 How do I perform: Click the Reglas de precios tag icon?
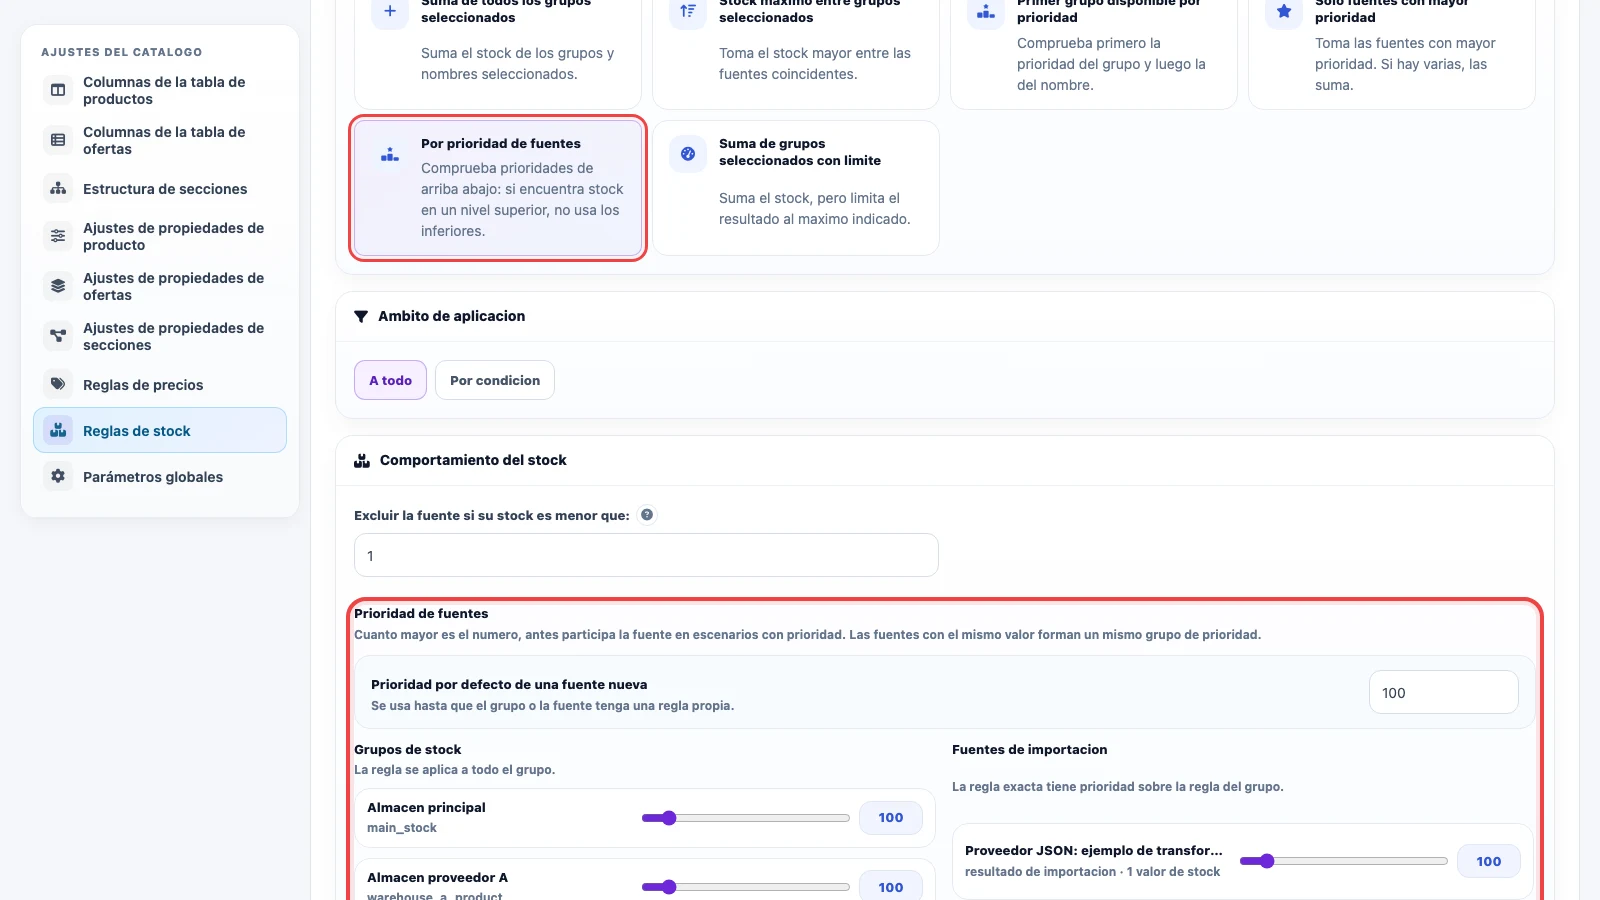click(x=58, y=384)
